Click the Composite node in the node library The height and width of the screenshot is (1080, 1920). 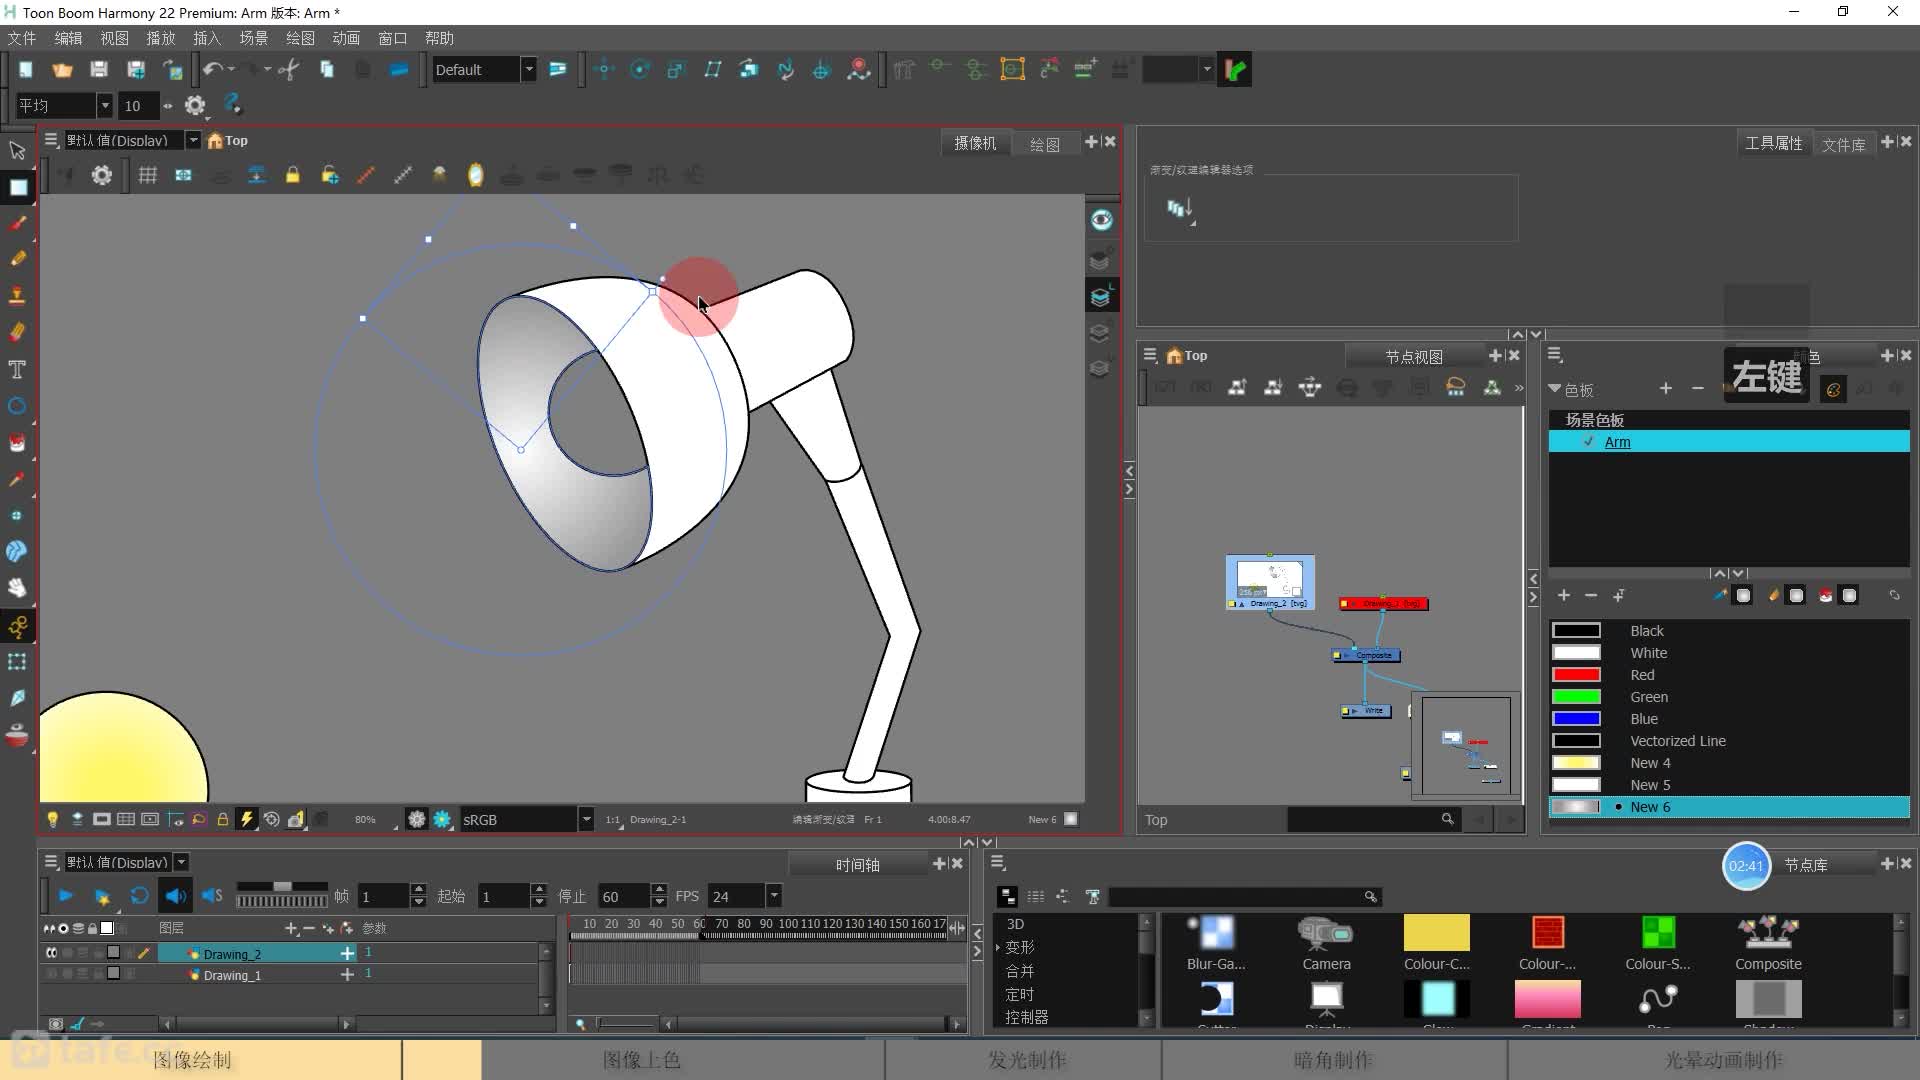tap(1768, 944)
